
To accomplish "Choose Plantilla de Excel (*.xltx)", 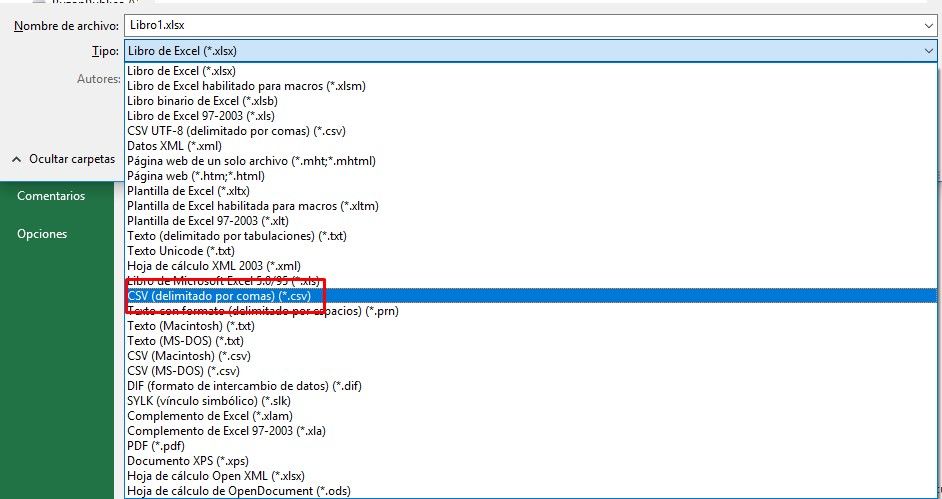I will (530, 191).
